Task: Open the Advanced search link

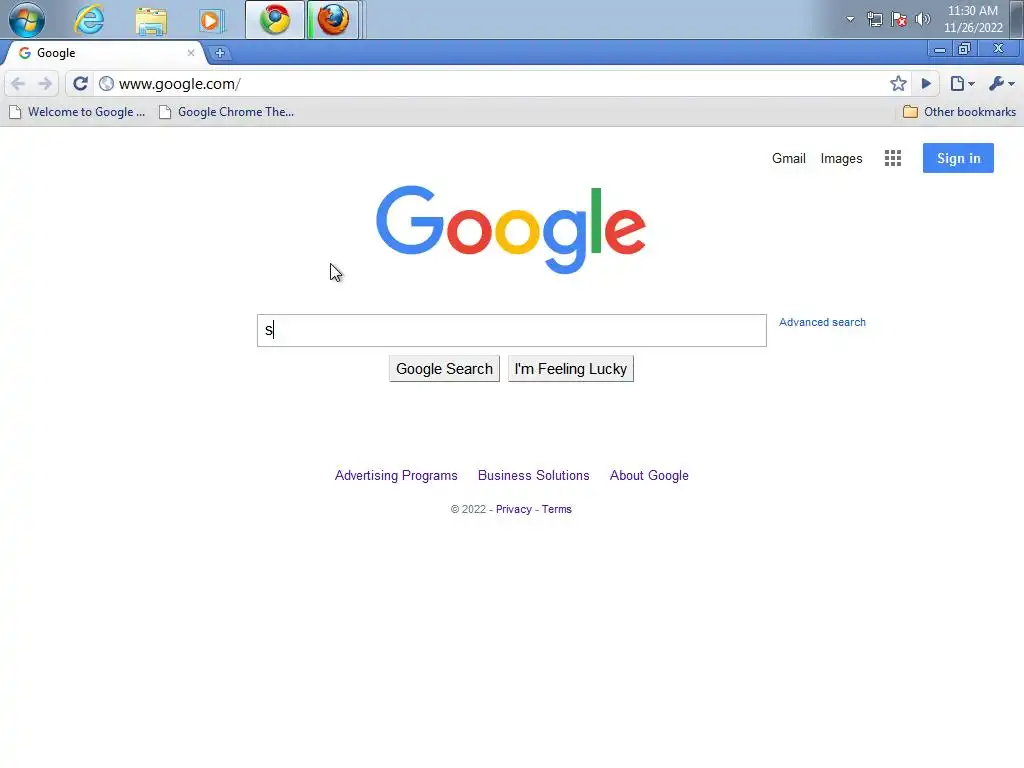Action: click(822, 322)
